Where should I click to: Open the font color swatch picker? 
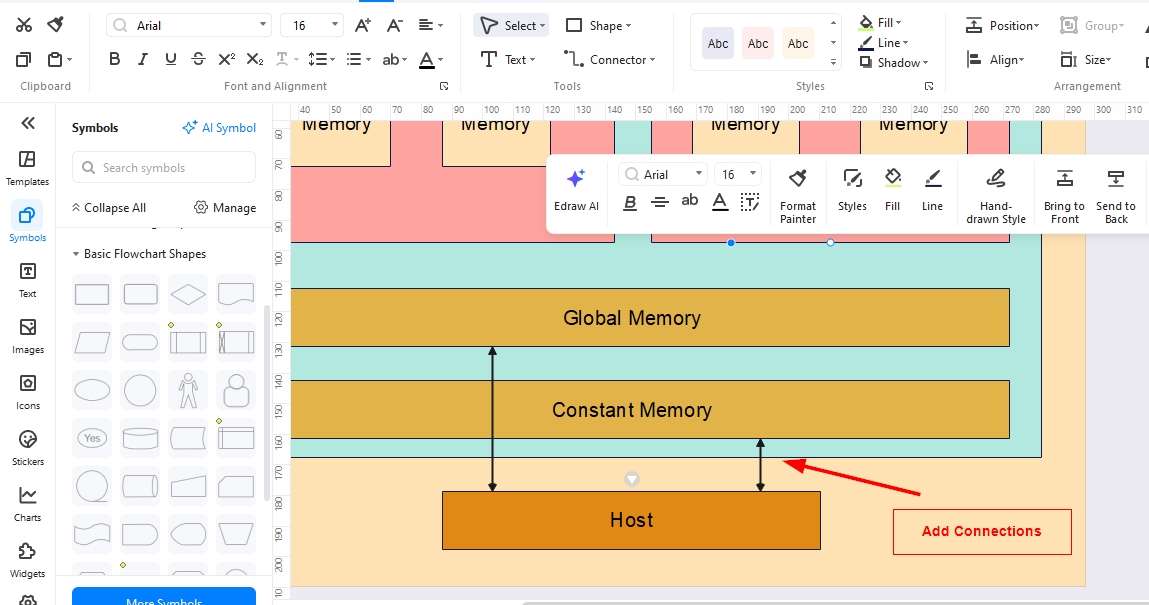point(430,59)
